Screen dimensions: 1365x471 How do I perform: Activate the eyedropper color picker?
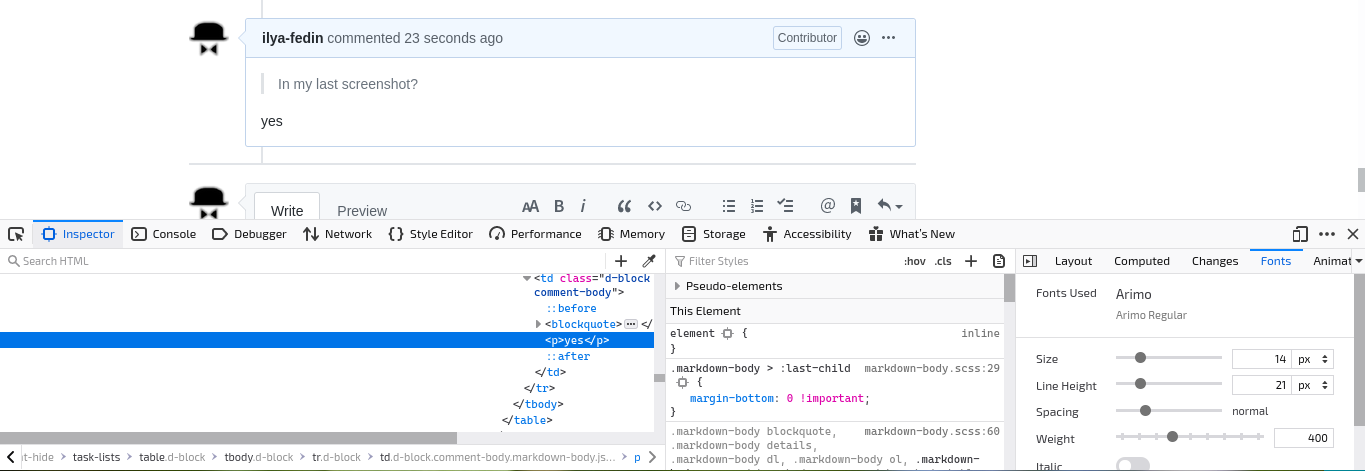point(648,261)
